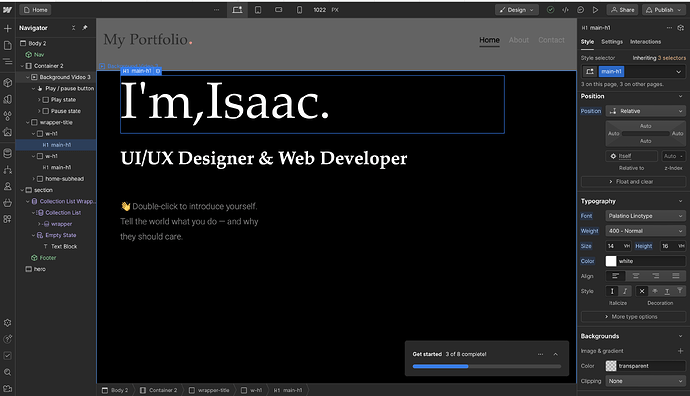The image size is (690, 396).
Task: Switch to the Interactions tab
Action: pos(645,42)
